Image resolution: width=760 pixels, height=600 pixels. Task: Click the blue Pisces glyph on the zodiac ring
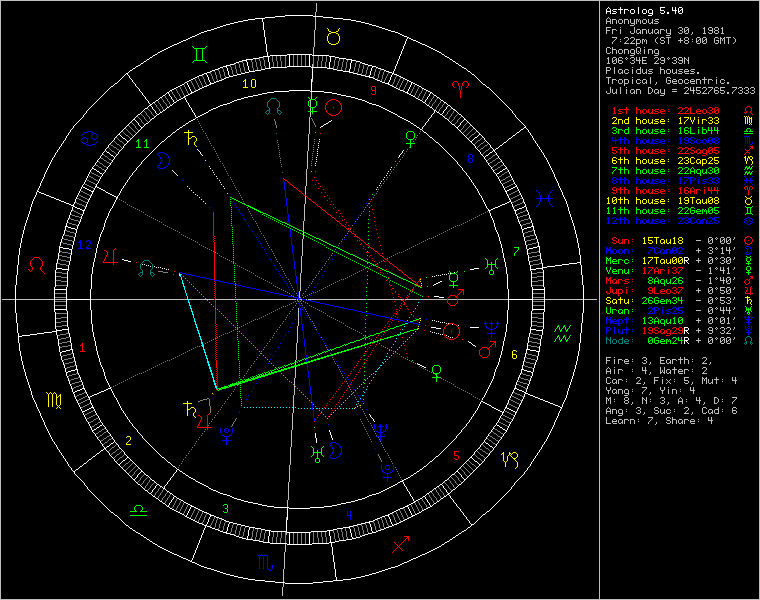547,197
